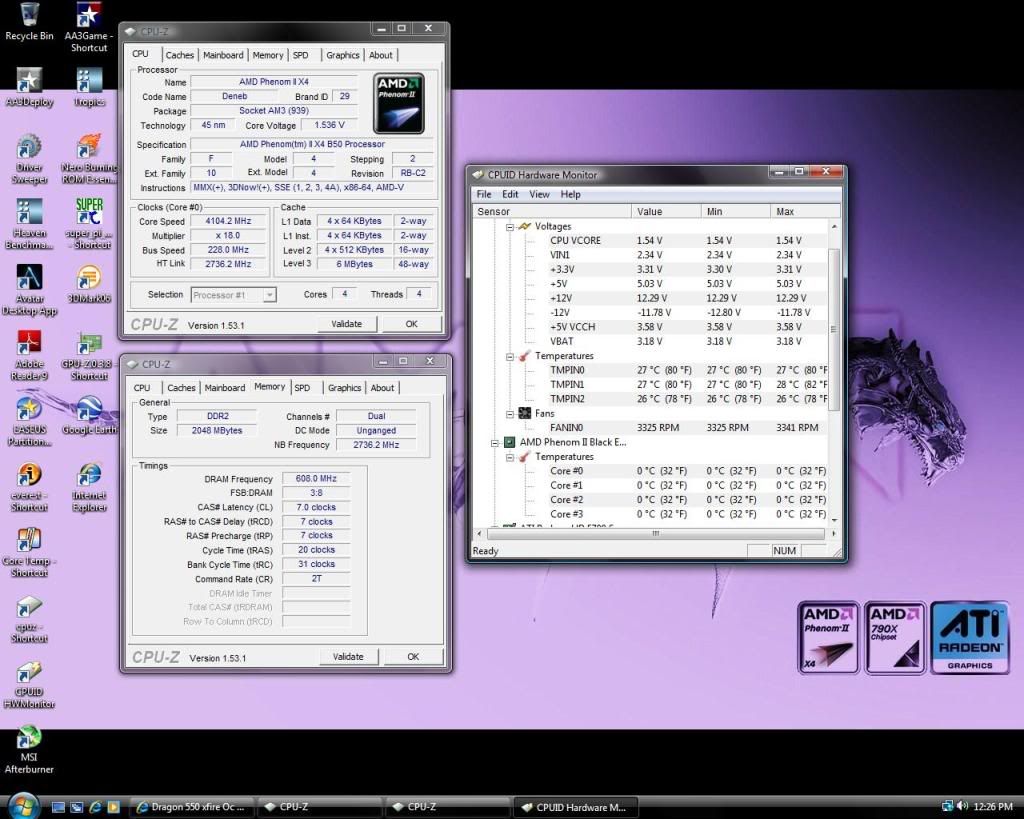Image resolution: width=1024 pixels, height=819 pixels.
Task: Click the Hardware Monitor vertical scrollbar
Action: (836, 330)
